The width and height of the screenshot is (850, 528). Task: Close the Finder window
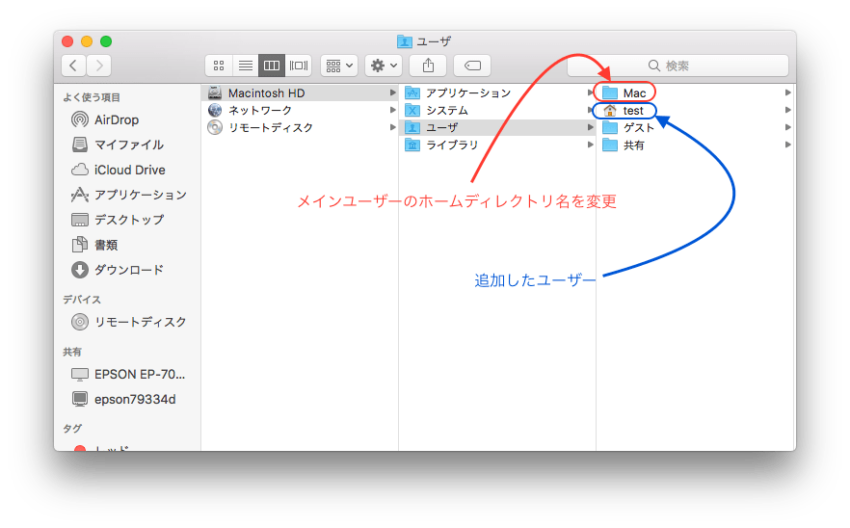coord(68,41)
